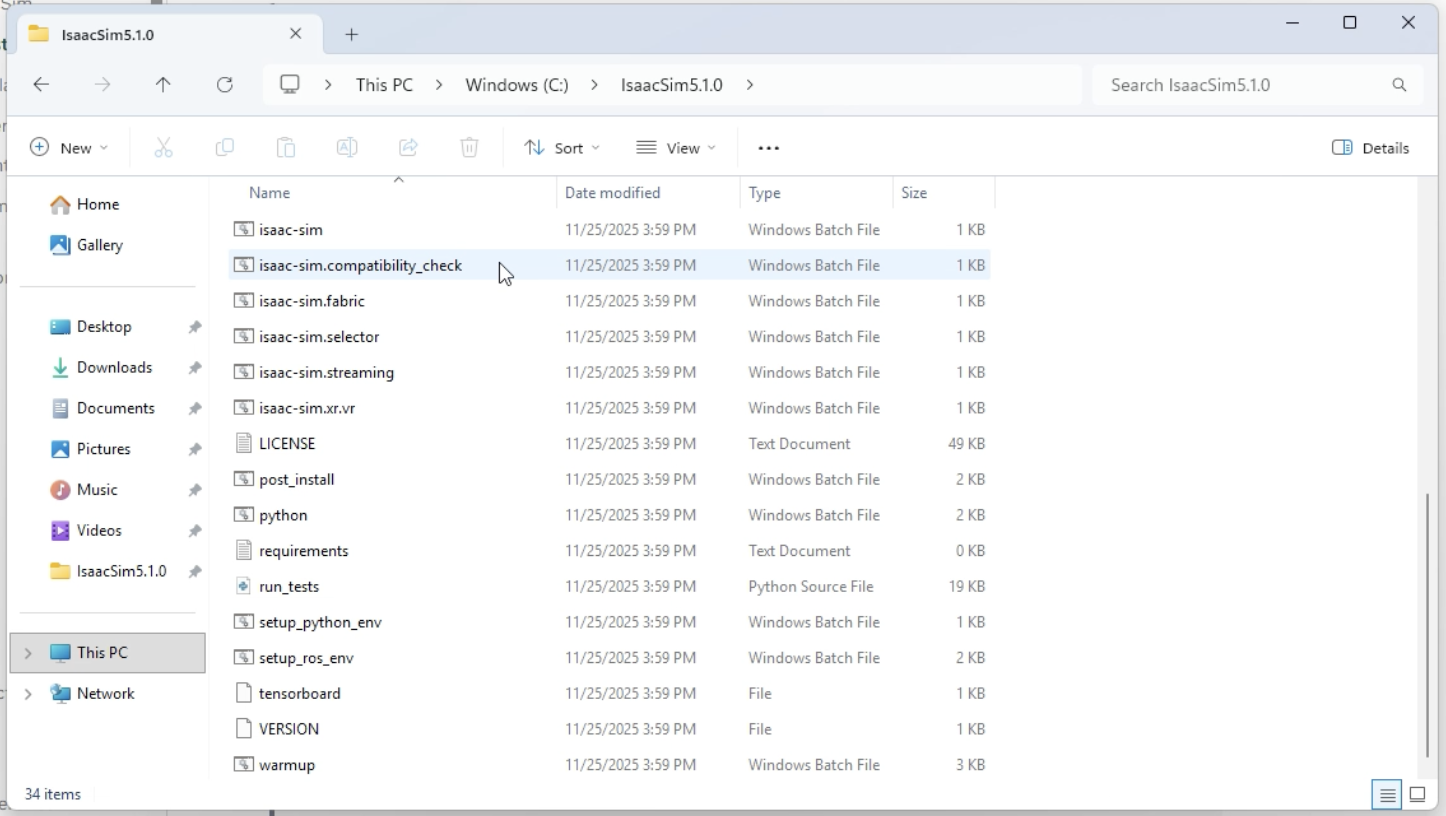
Task: Expand This PC in the sidebar
Action: [x=28, y=652]
